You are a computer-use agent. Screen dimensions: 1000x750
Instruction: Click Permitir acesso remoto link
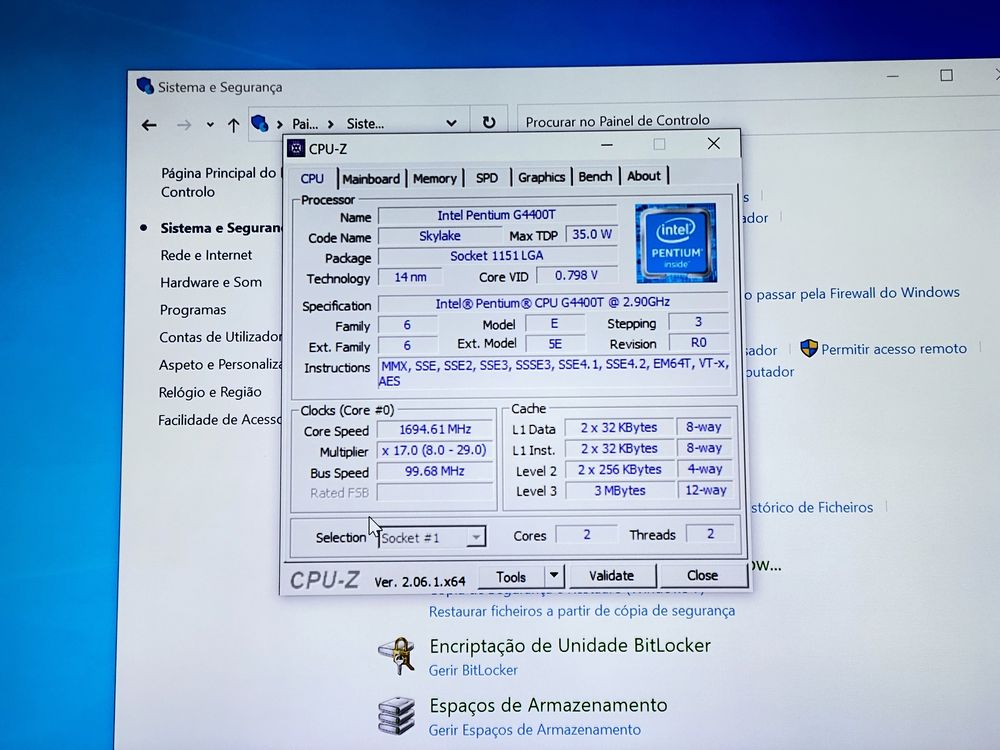coord(893,349)
